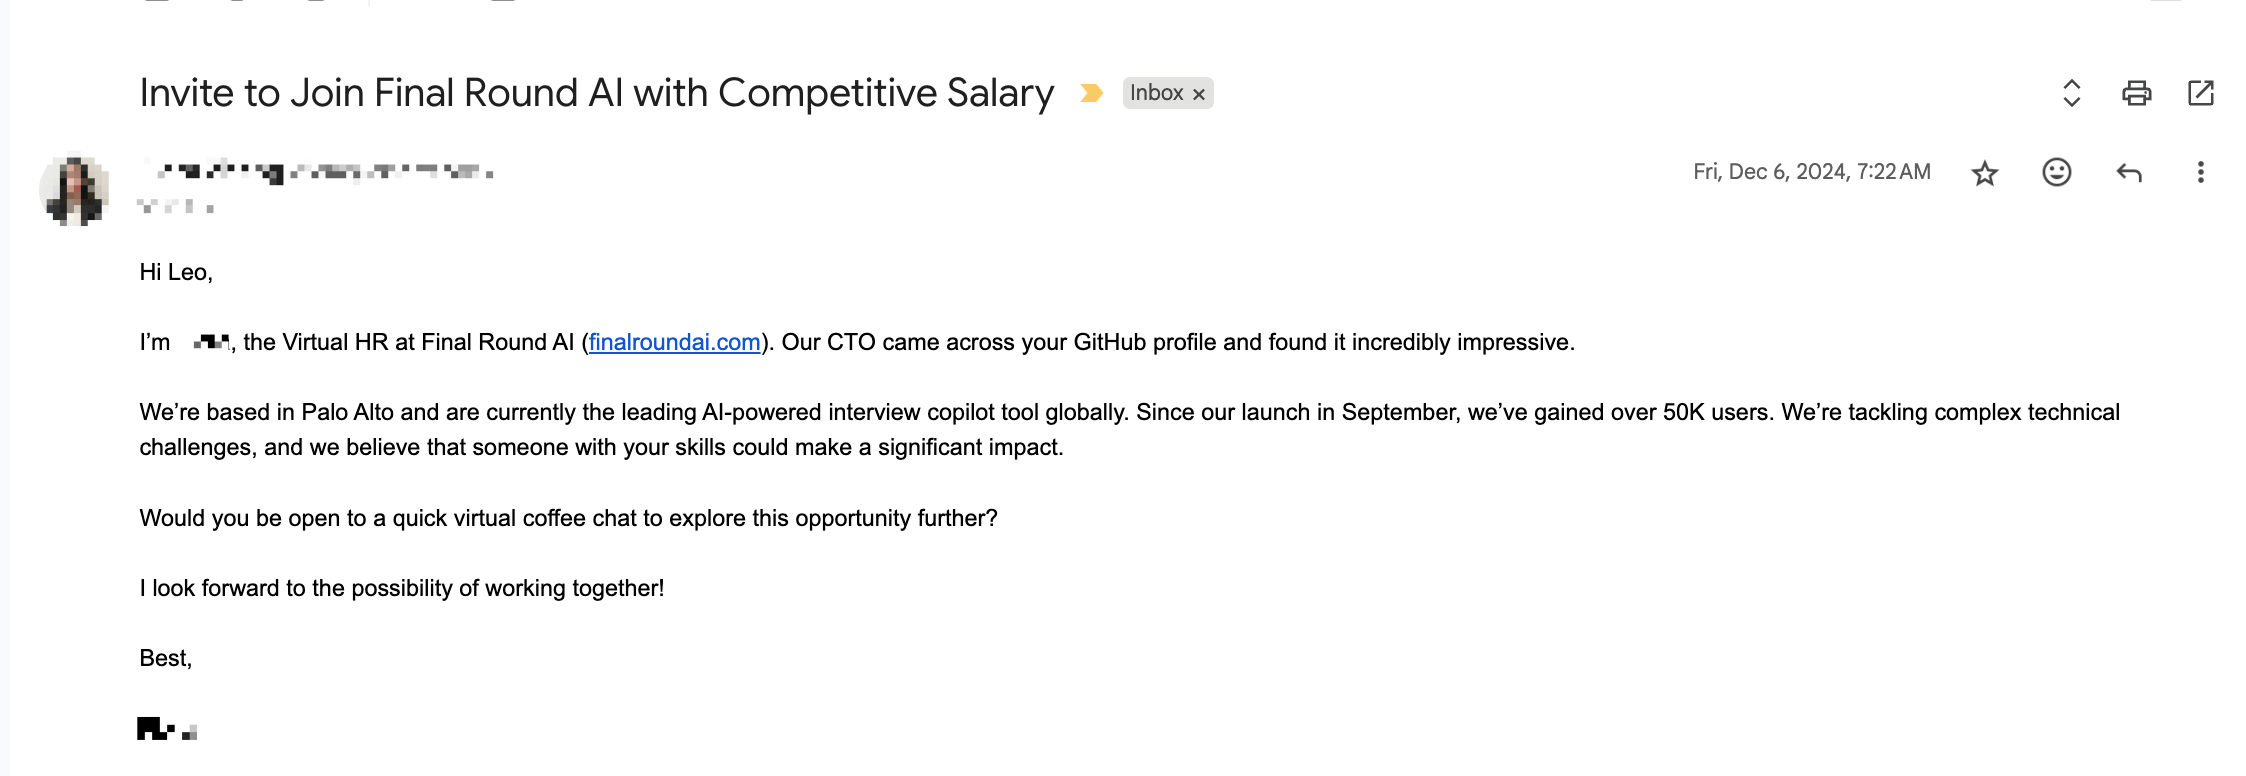Click the 'Hi Leo,' greeting line
Image resolution: width=2246 pixels, height=776 pixels.
tap(176, 272)
